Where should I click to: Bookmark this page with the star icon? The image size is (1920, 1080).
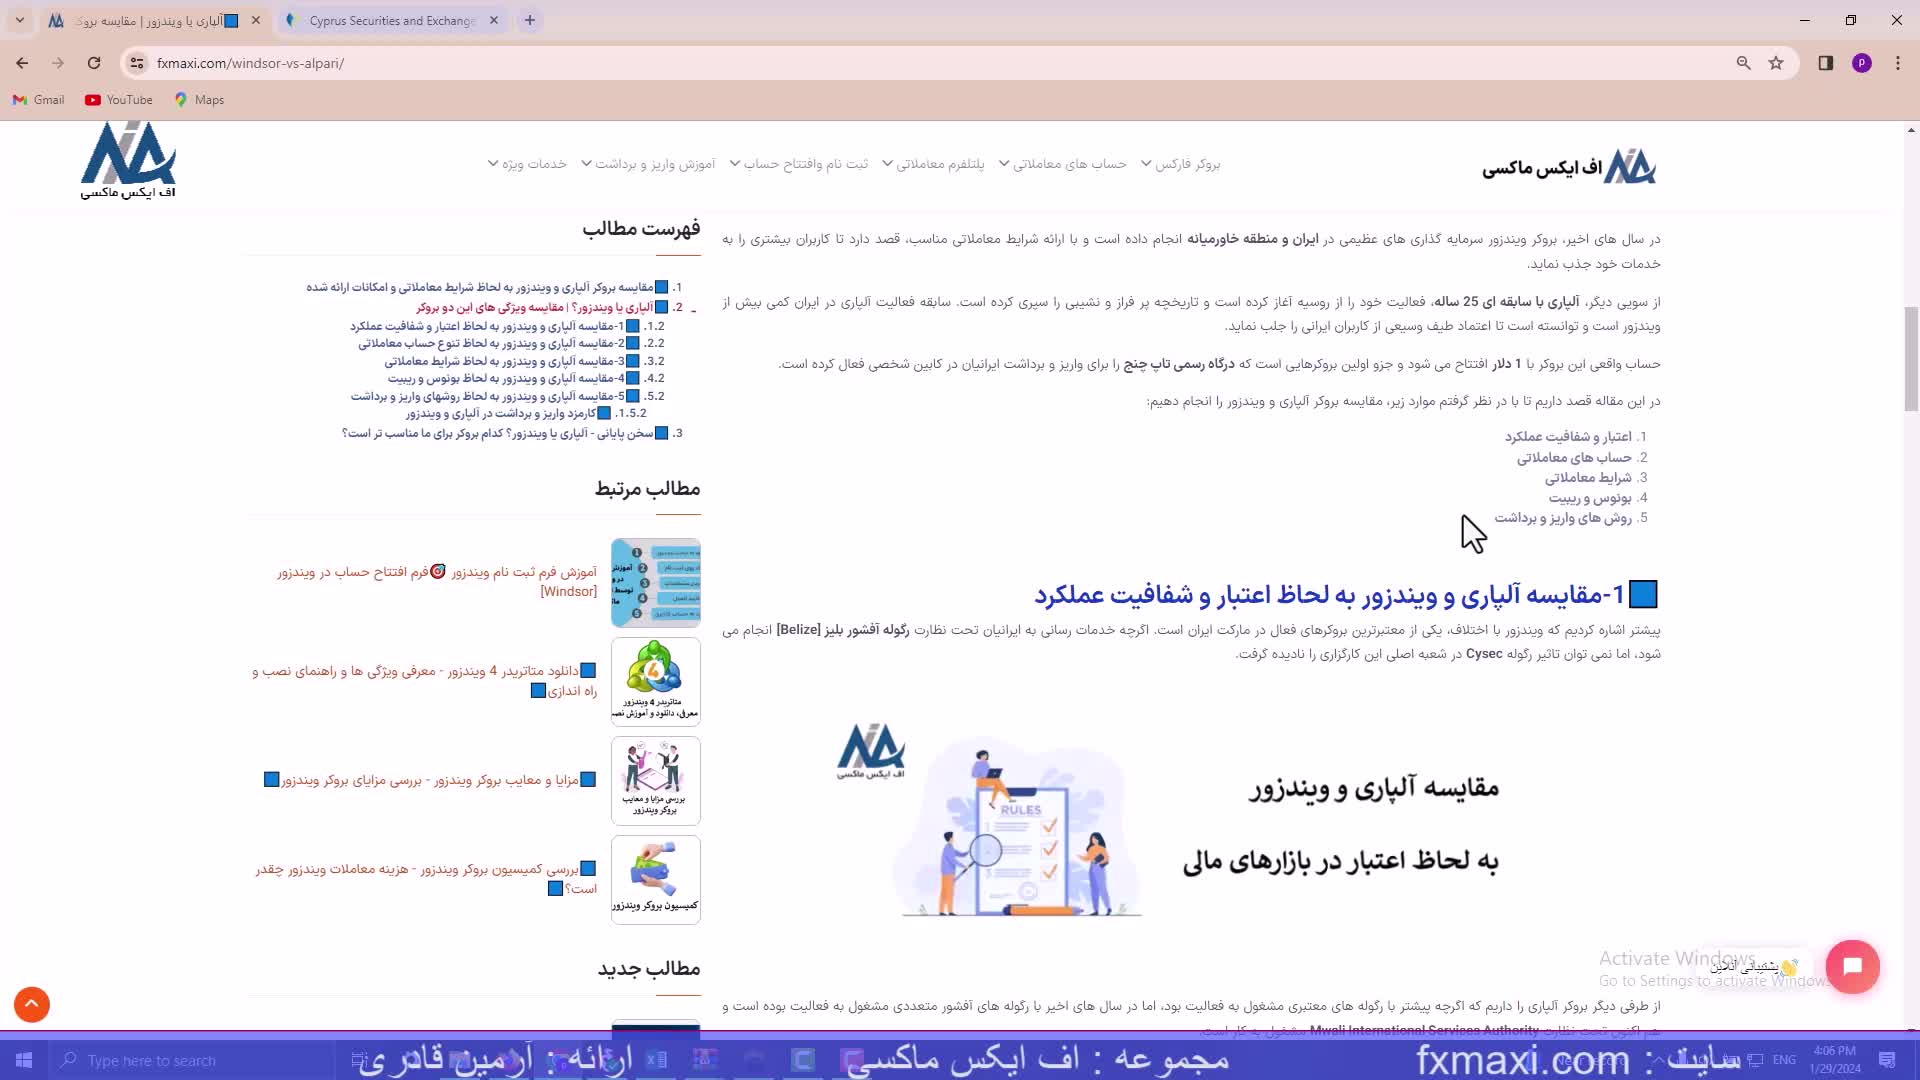[1776, 63]
